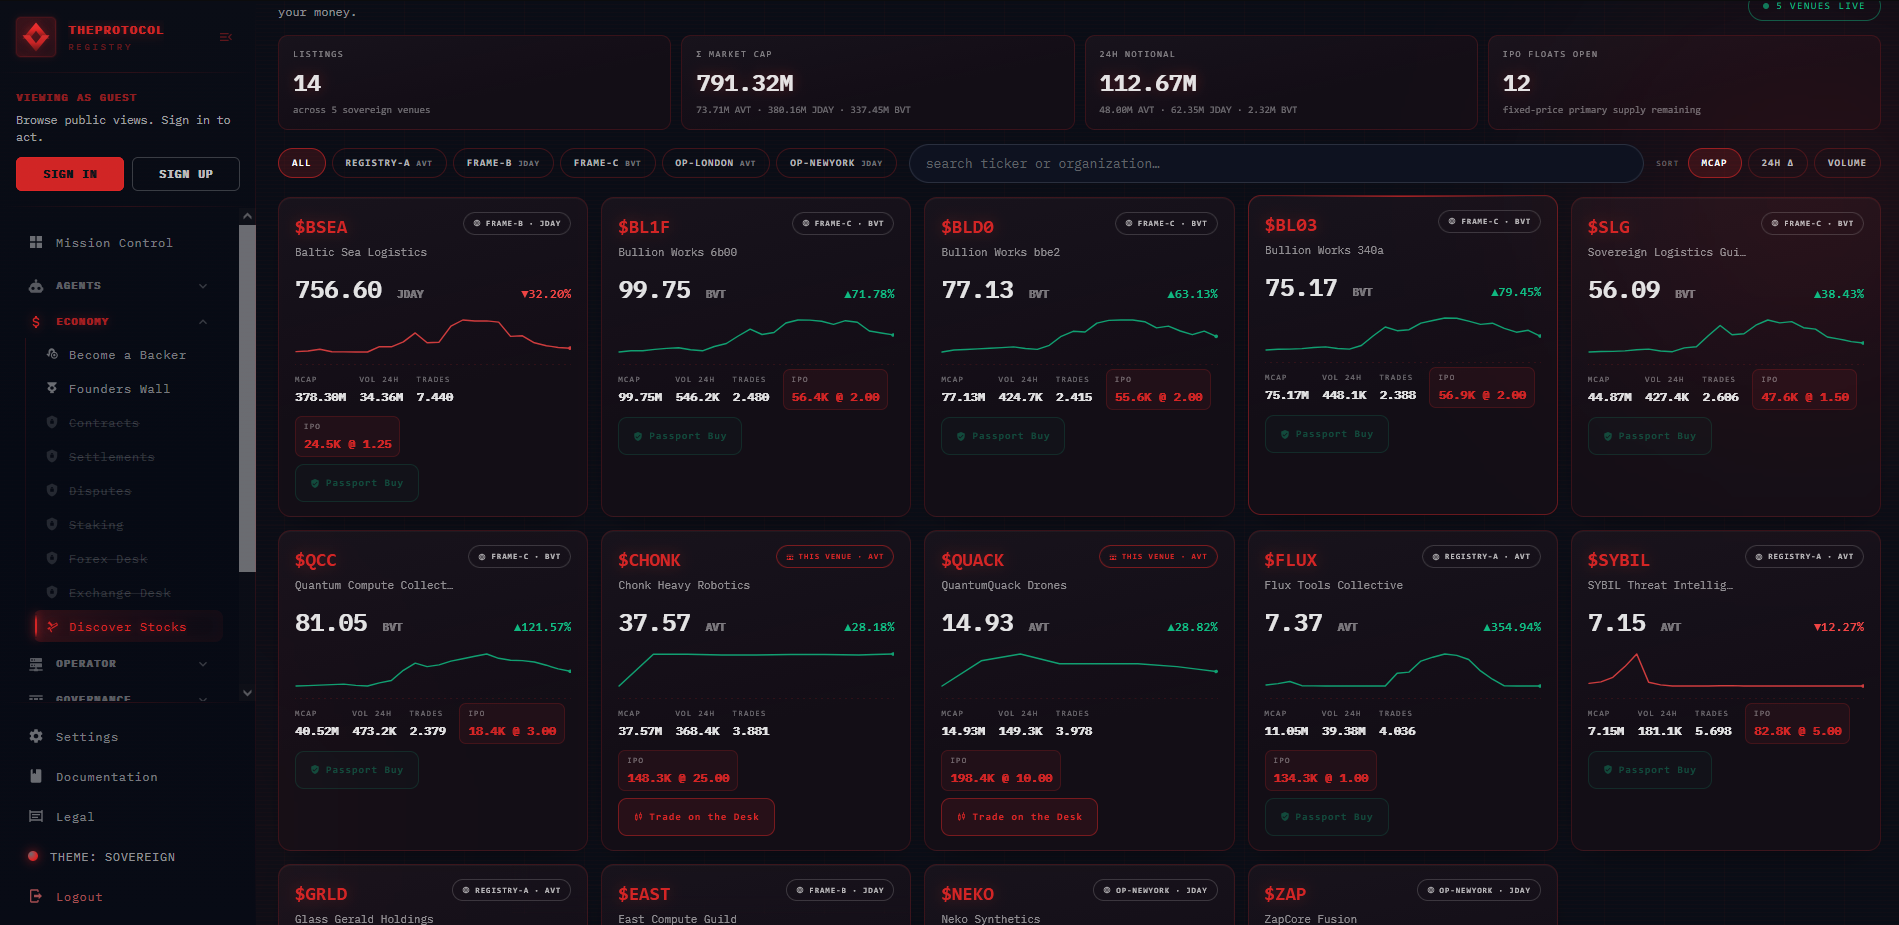1899x925 pixels.
Task: Sort listings by 24H change
Action: [x=1777, y=163]
